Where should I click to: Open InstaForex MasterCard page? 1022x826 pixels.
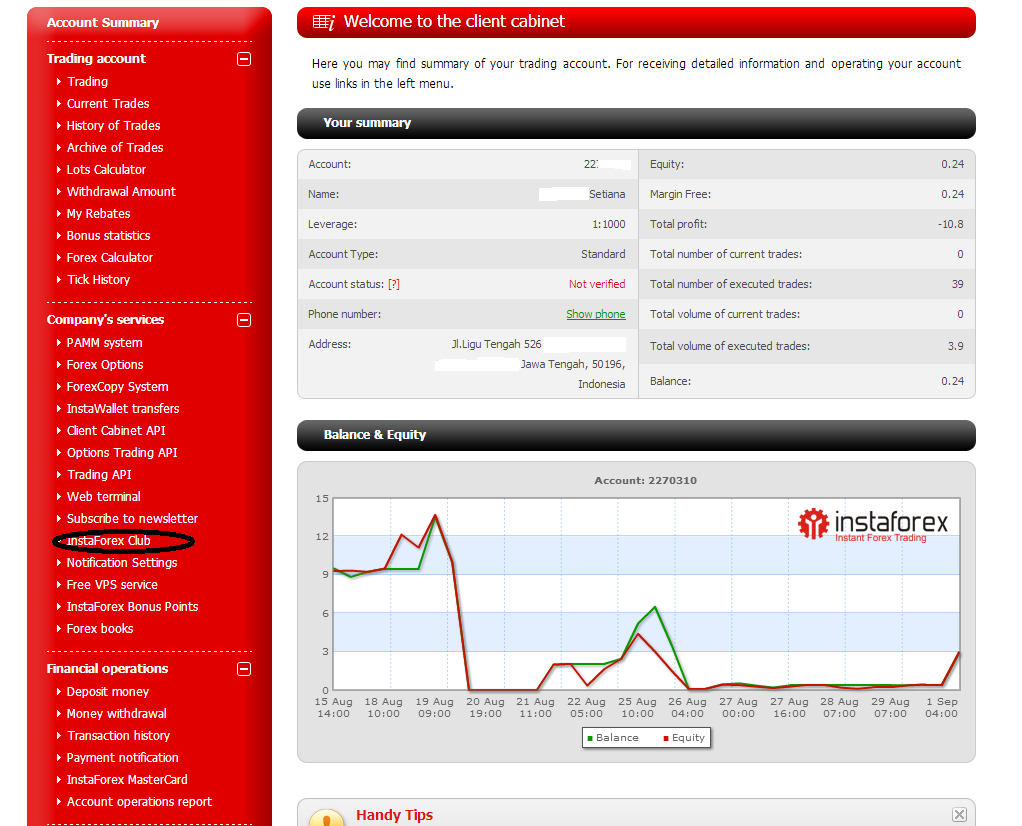[127, 780]
